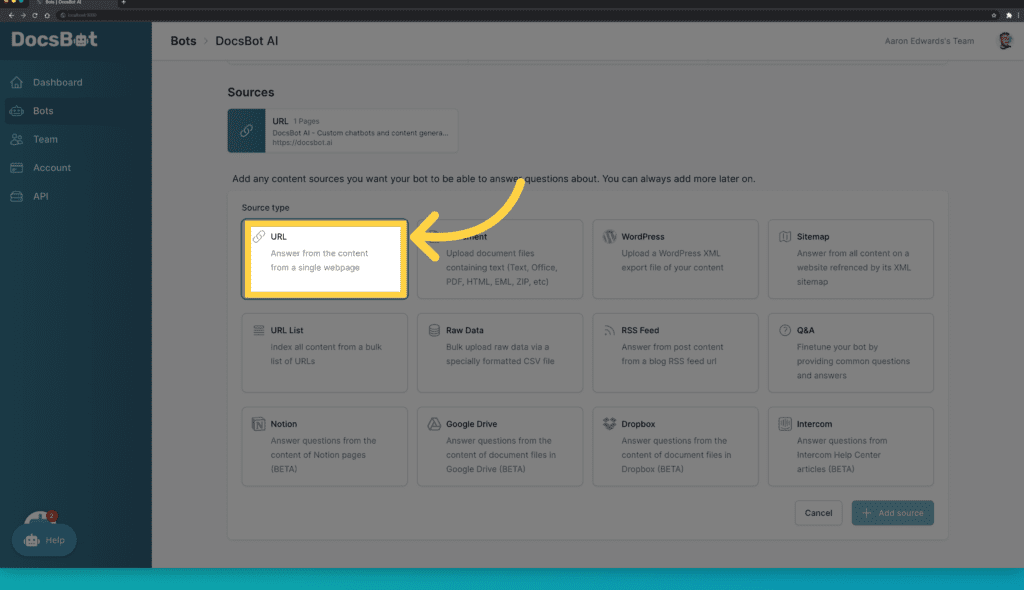
Task: Open Dashboard from the sidebar
Action: pos(57,82)
